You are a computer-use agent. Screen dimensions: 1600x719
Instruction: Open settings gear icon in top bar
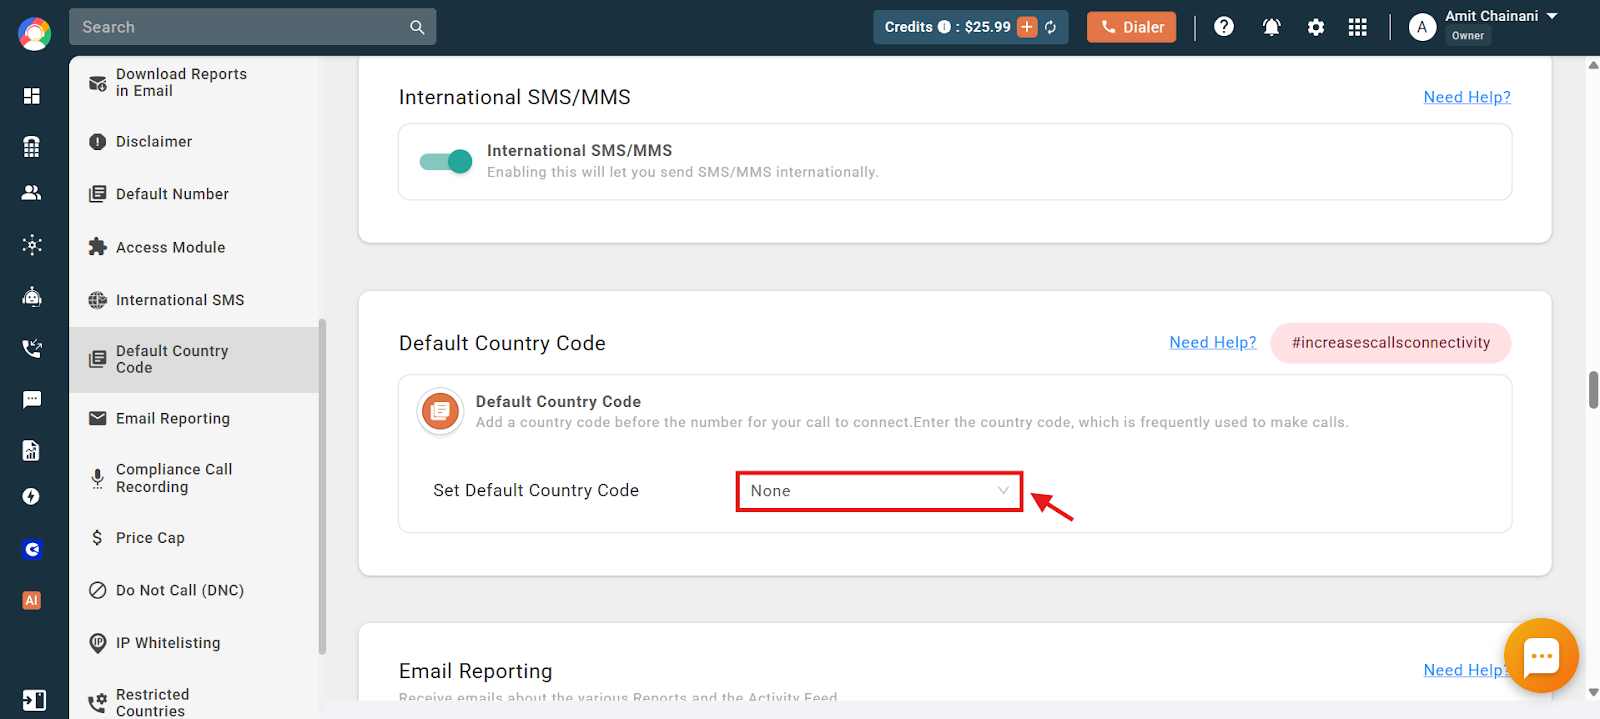[1316, 27]
